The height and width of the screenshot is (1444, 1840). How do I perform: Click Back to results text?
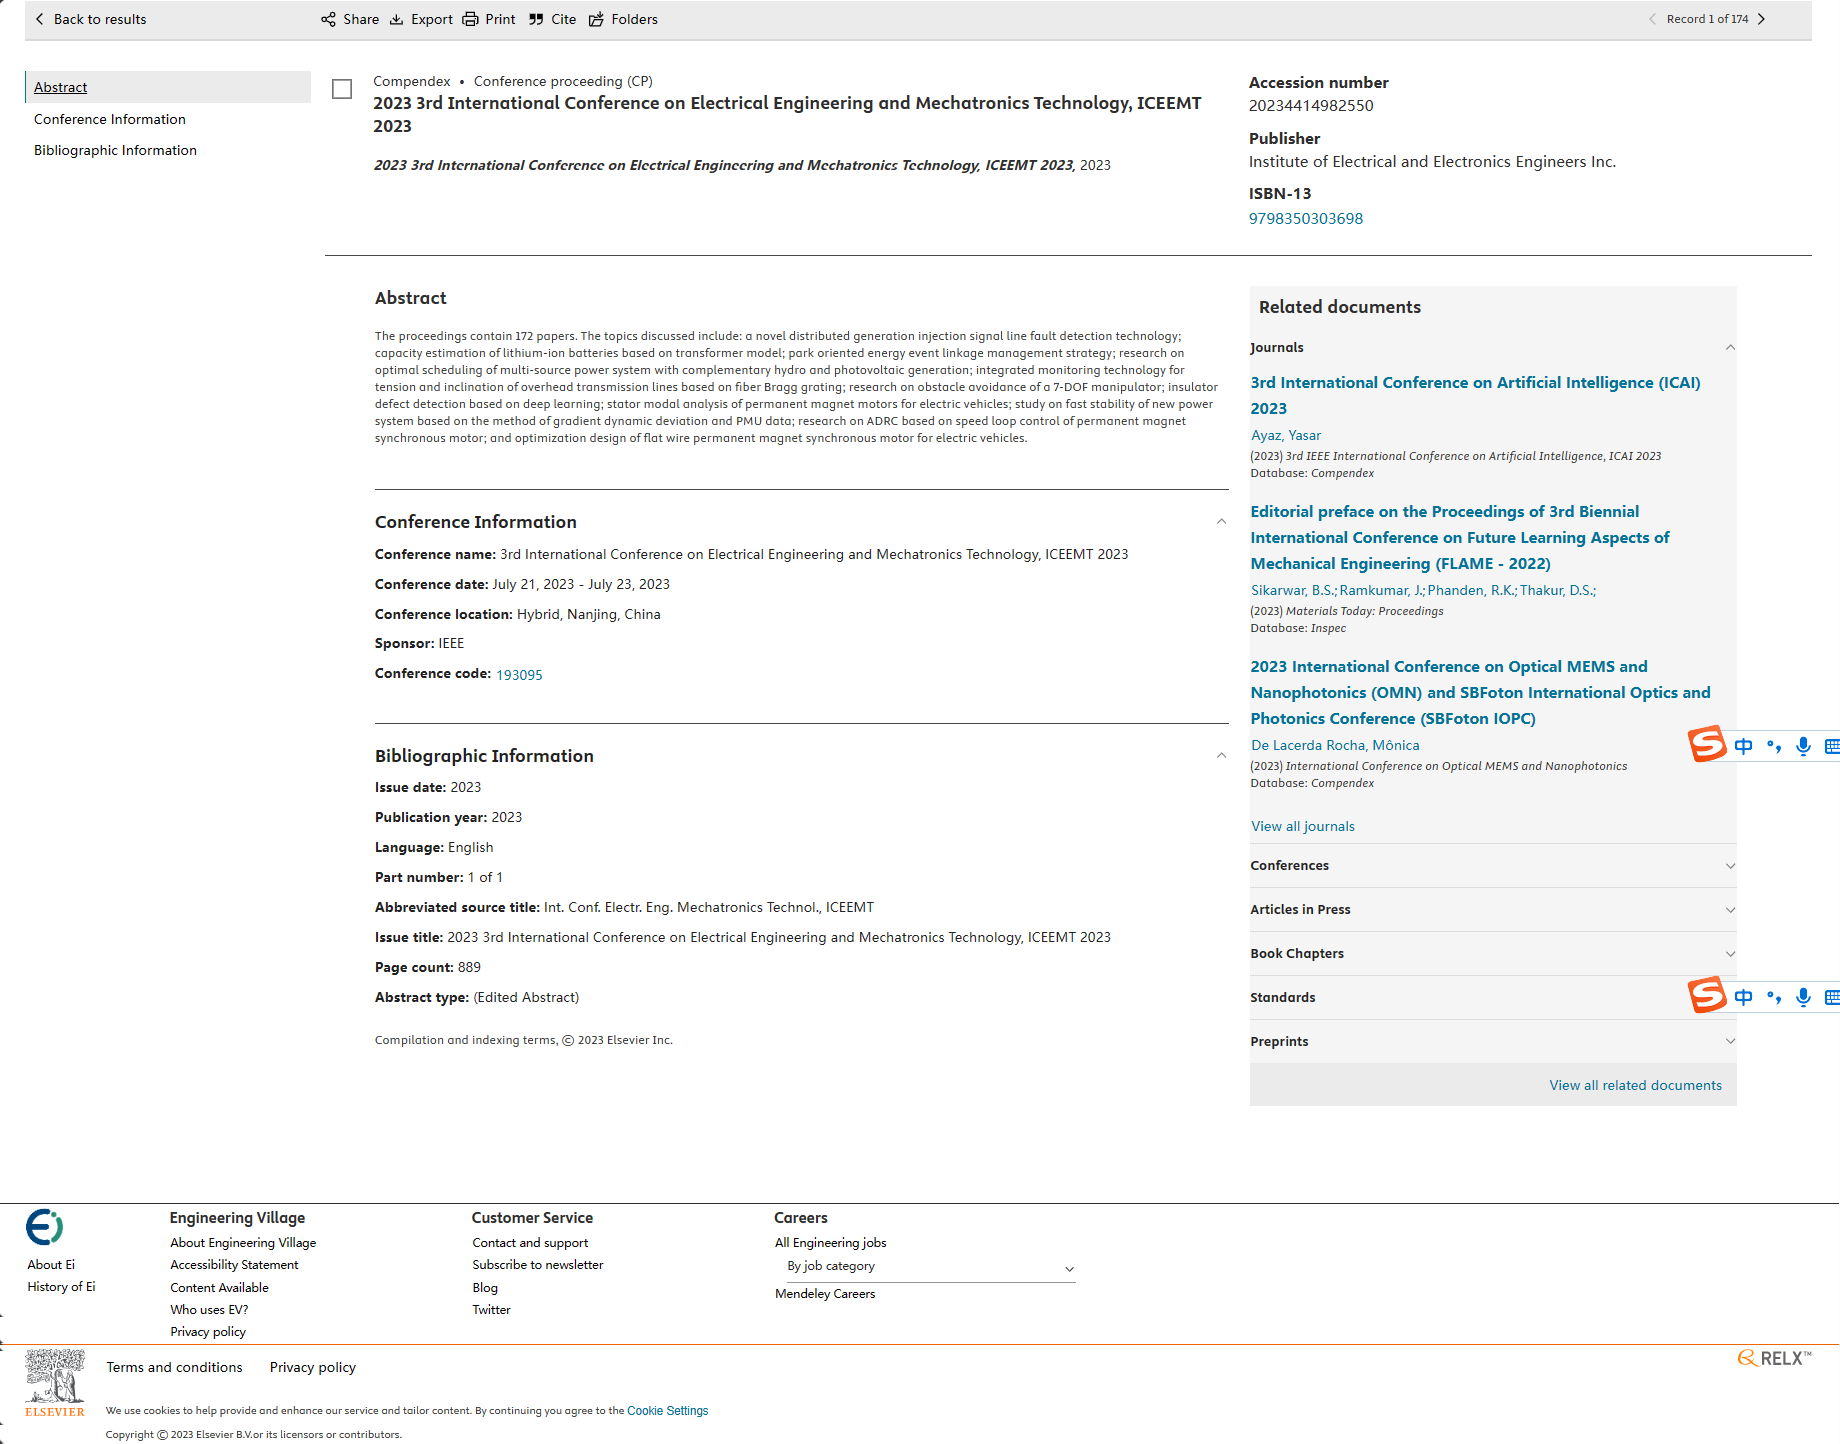tap(100, 19)
